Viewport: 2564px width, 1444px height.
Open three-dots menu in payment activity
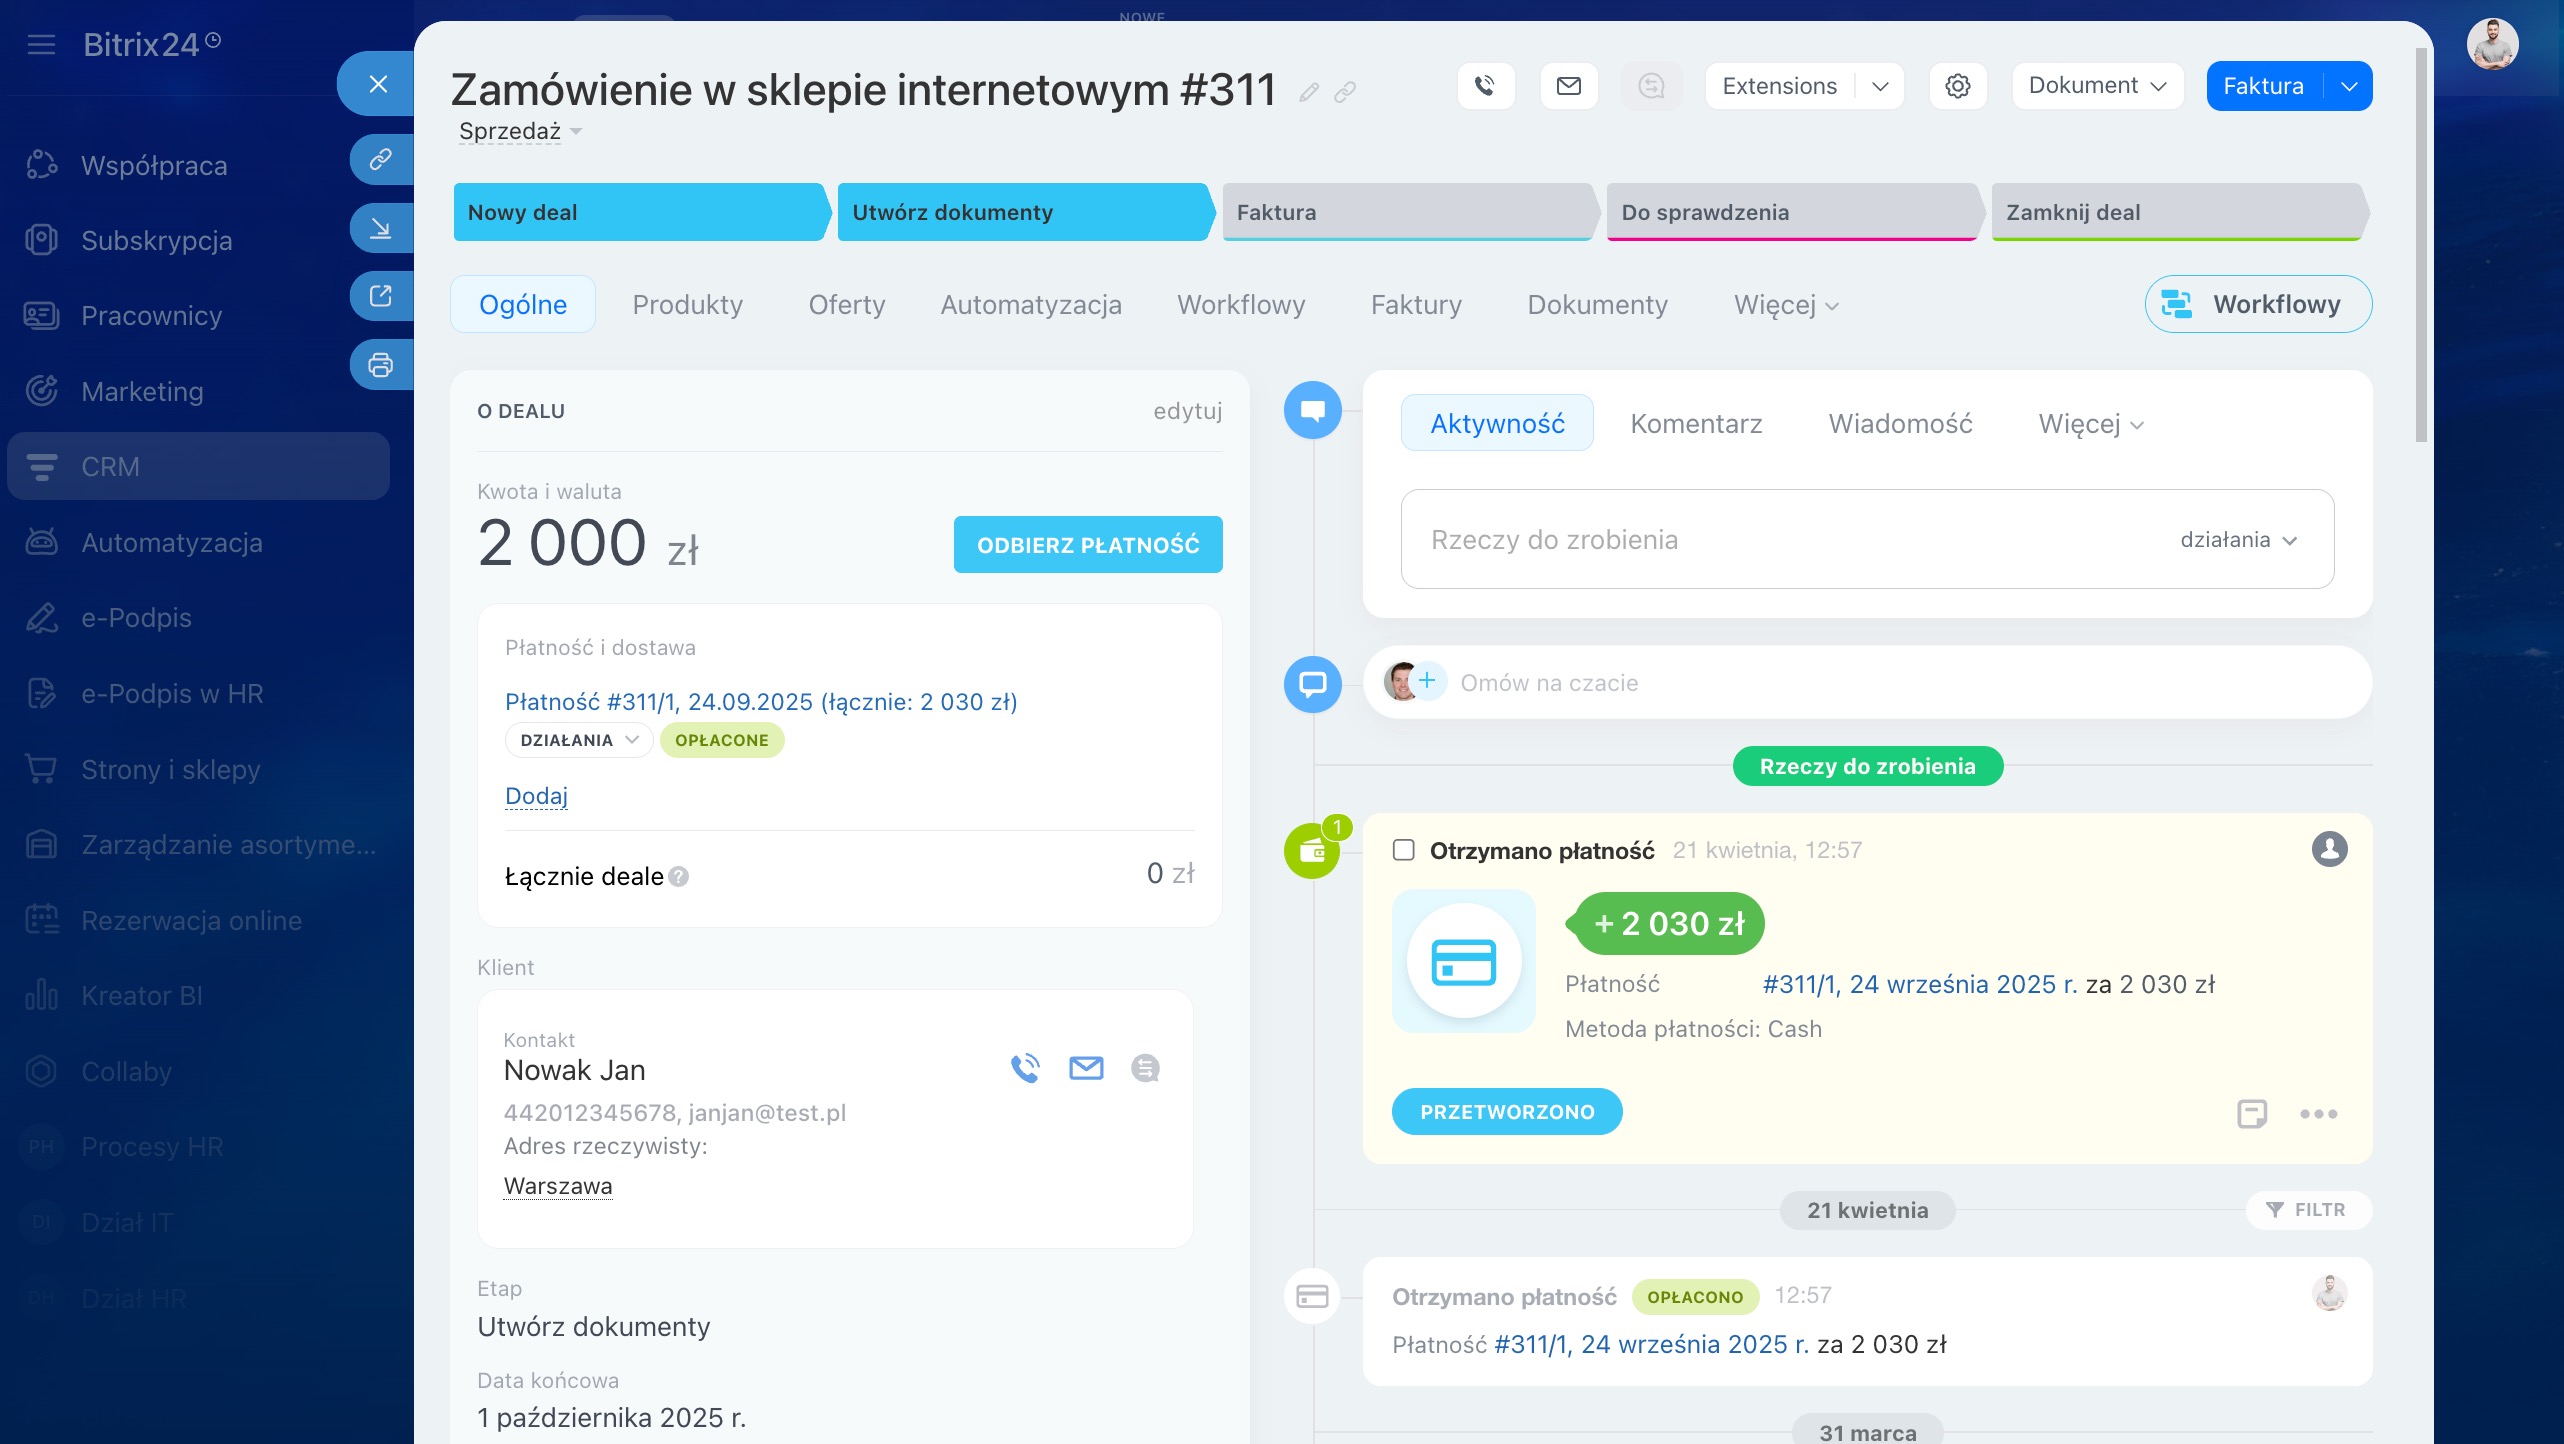click(2318, 1113)
